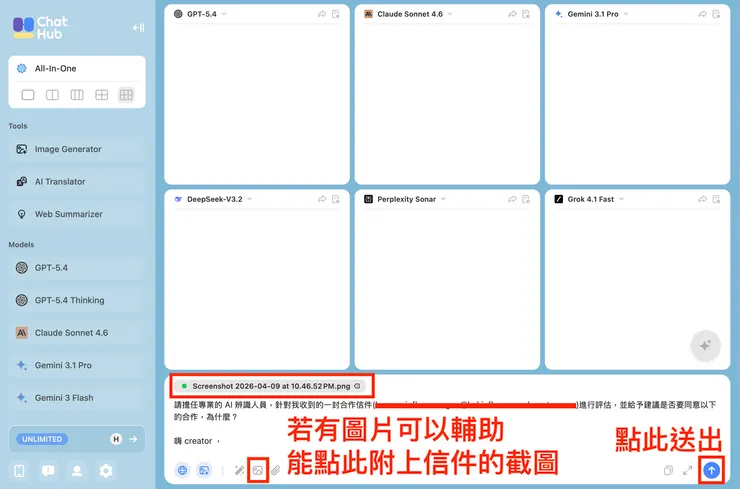Open the Grok 4.1 Fast model dropdown
Screen dimensions: 740x489
point(622,199)
